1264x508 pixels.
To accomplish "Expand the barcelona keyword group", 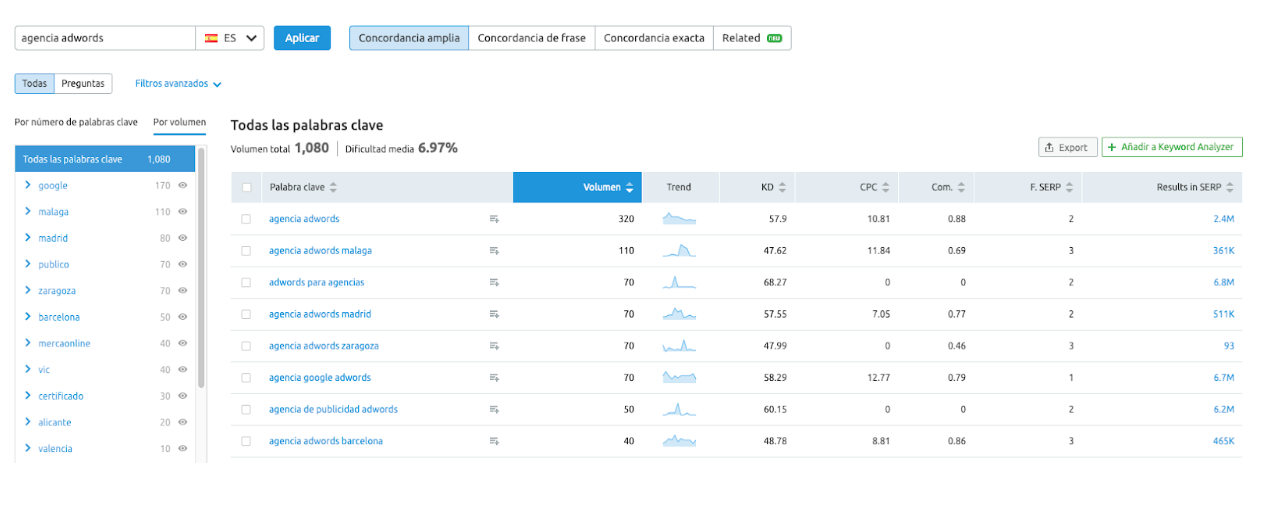I will click(x=28, y=317).
